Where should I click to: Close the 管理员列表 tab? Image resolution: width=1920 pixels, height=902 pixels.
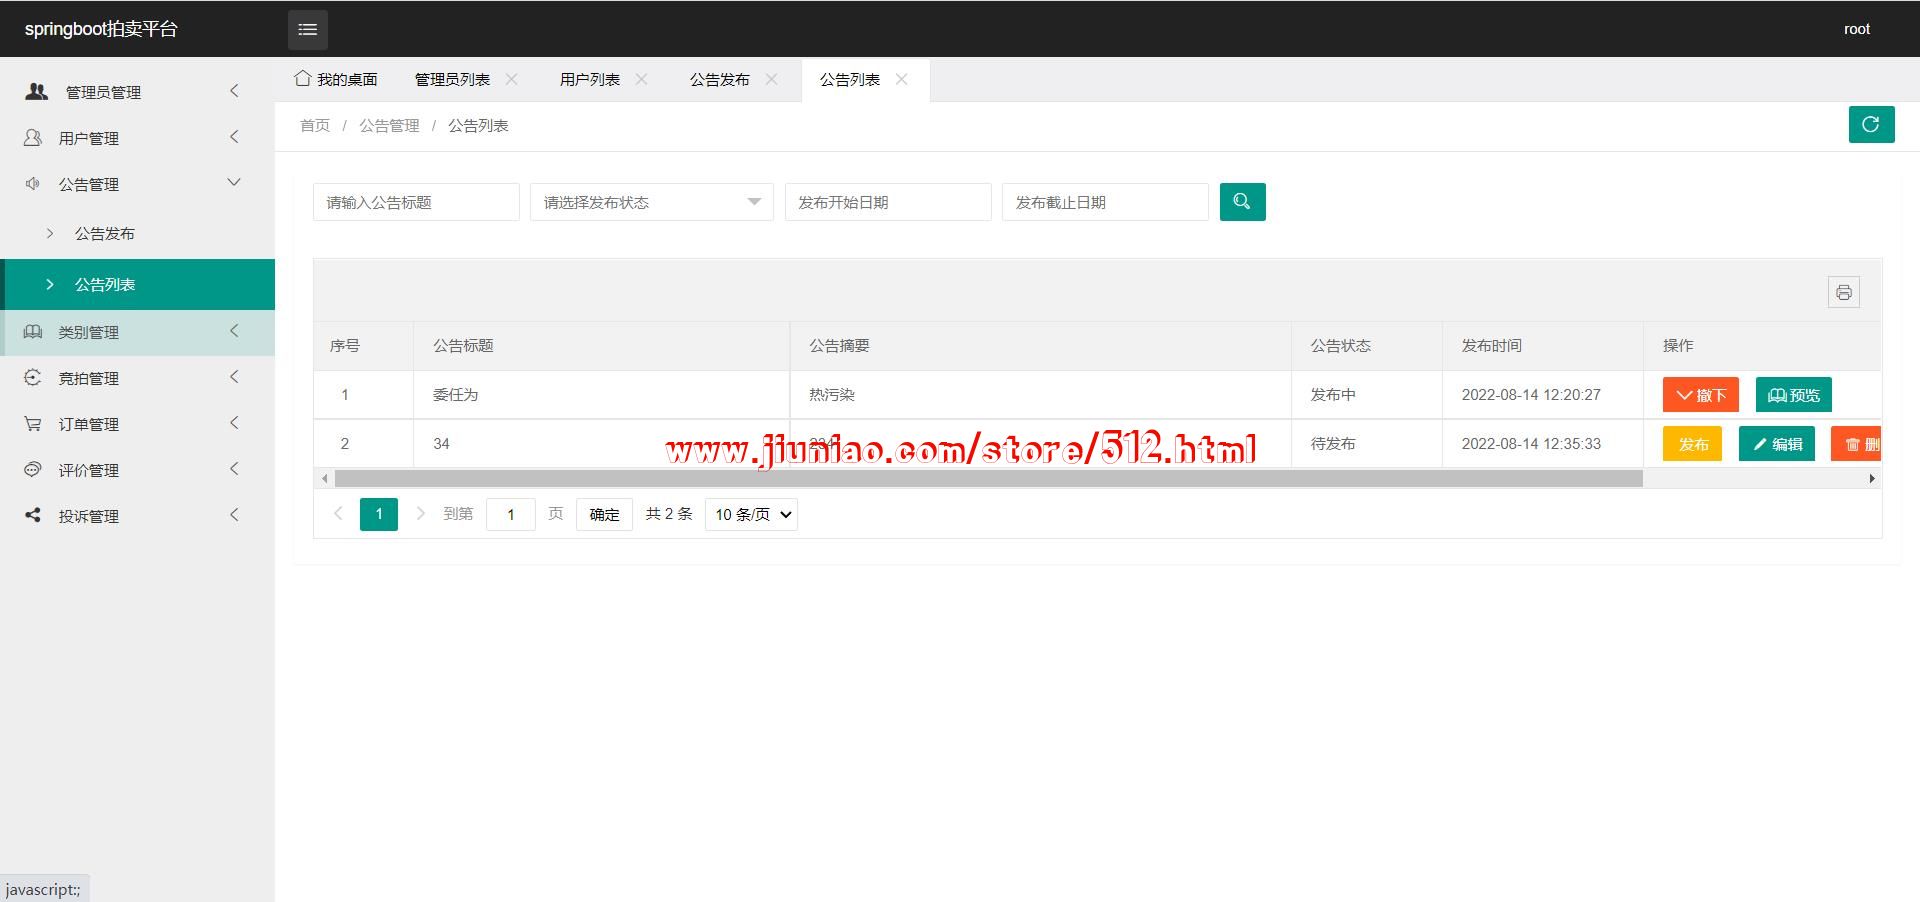point(512,79)
